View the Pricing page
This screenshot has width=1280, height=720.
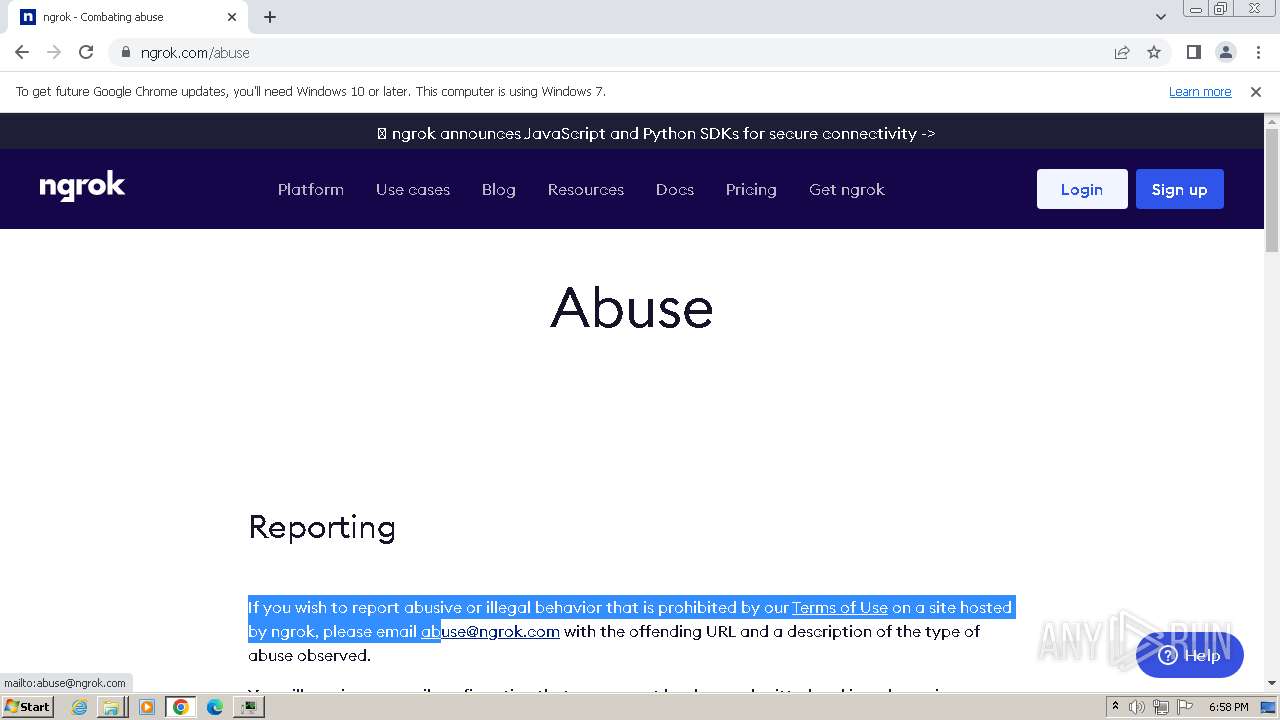tap(751, 189)
